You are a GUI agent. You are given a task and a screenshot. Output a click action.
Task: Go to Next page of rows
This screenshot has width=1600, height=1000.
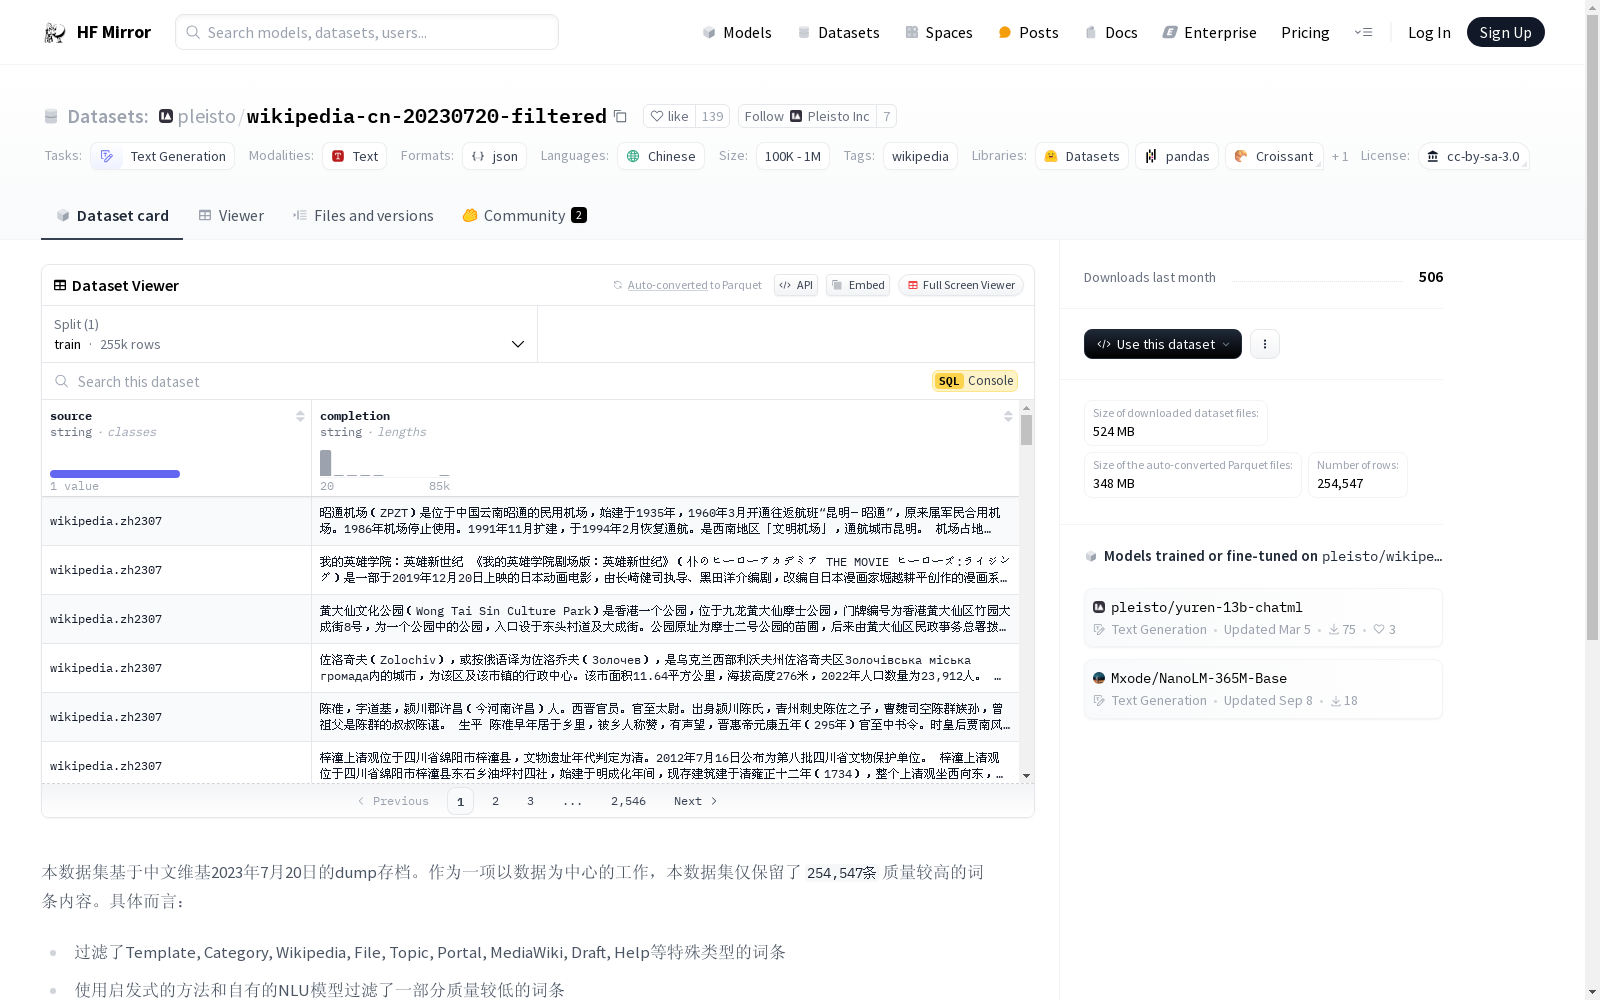[x=695, y=801]
